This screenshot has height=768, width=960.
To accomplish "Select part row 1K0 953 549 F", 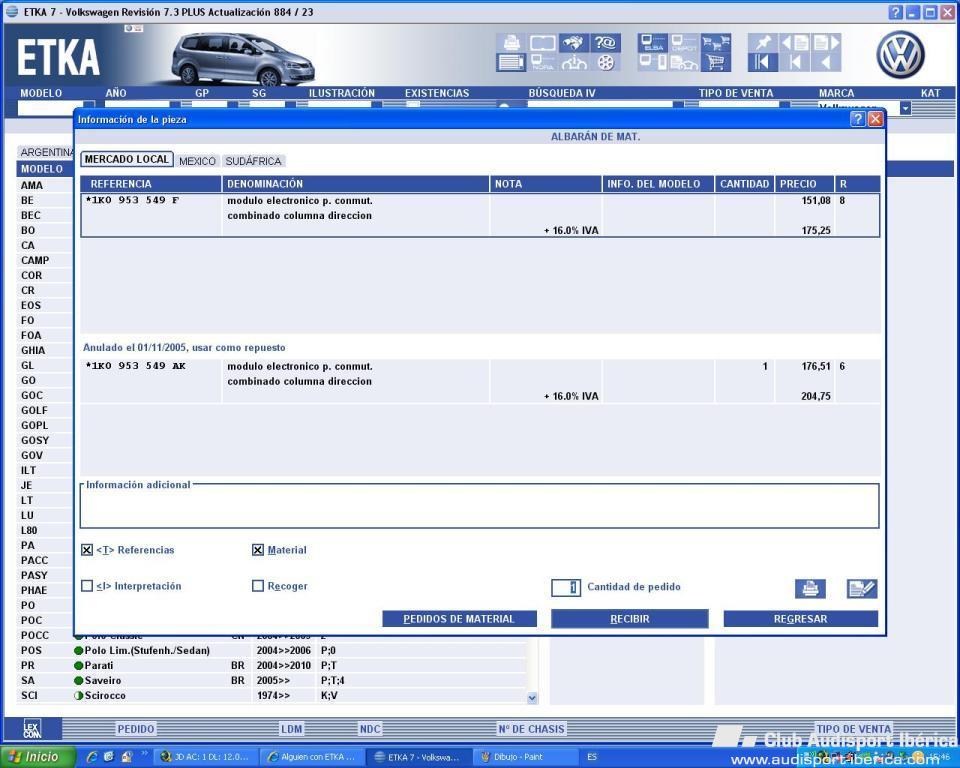I will 480,215.
